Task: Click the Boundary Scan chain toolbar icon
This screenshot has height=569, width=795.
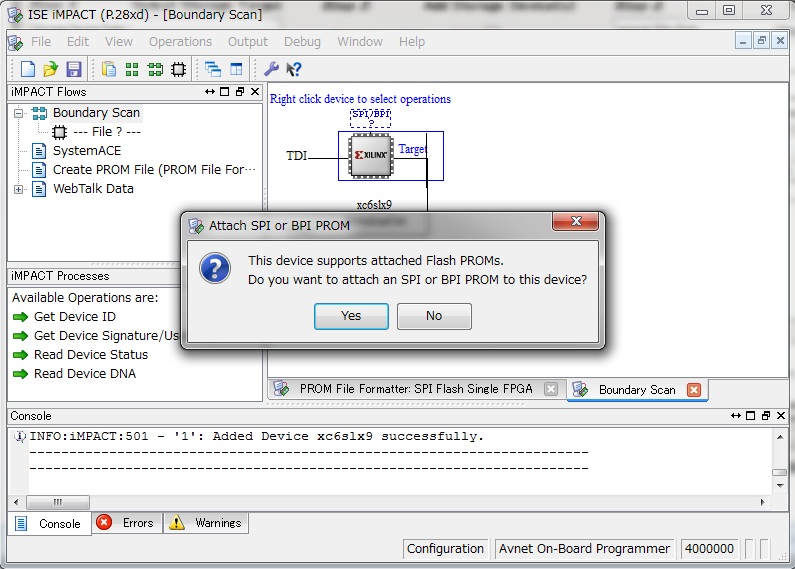Action: pos(155,69)
